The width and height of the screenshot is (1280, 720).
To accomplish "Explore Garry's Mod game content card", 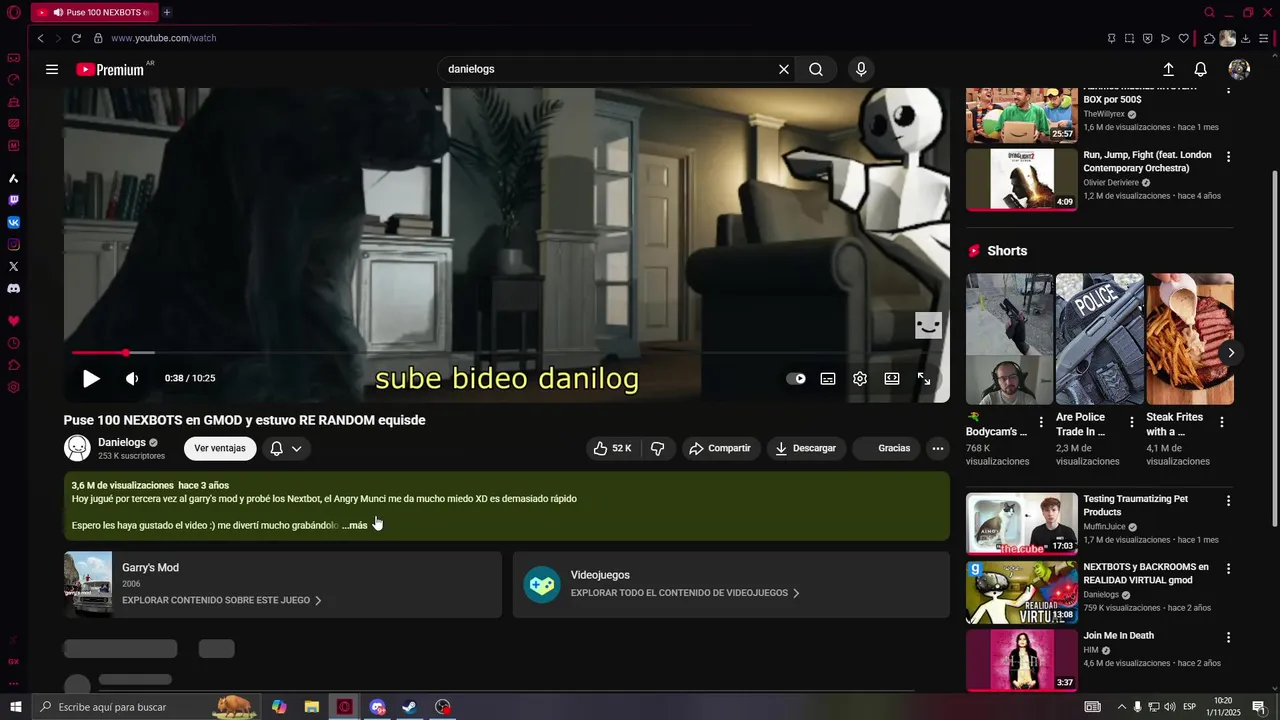I will [x=283, y=584].
